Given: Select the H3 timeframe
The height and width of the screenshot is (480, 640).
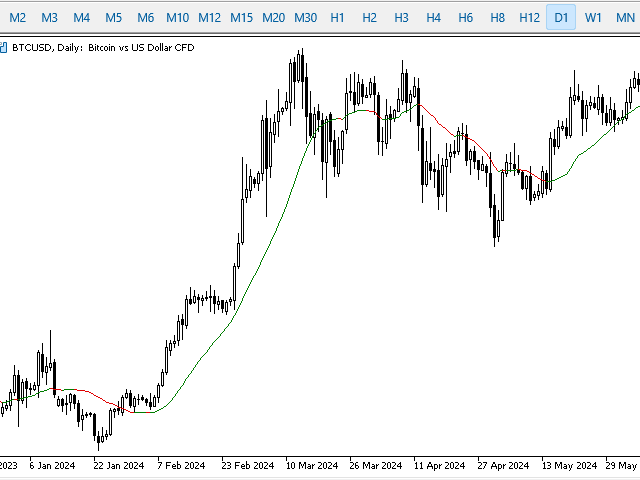Looking at the screenshot, I should pos(401,18).
